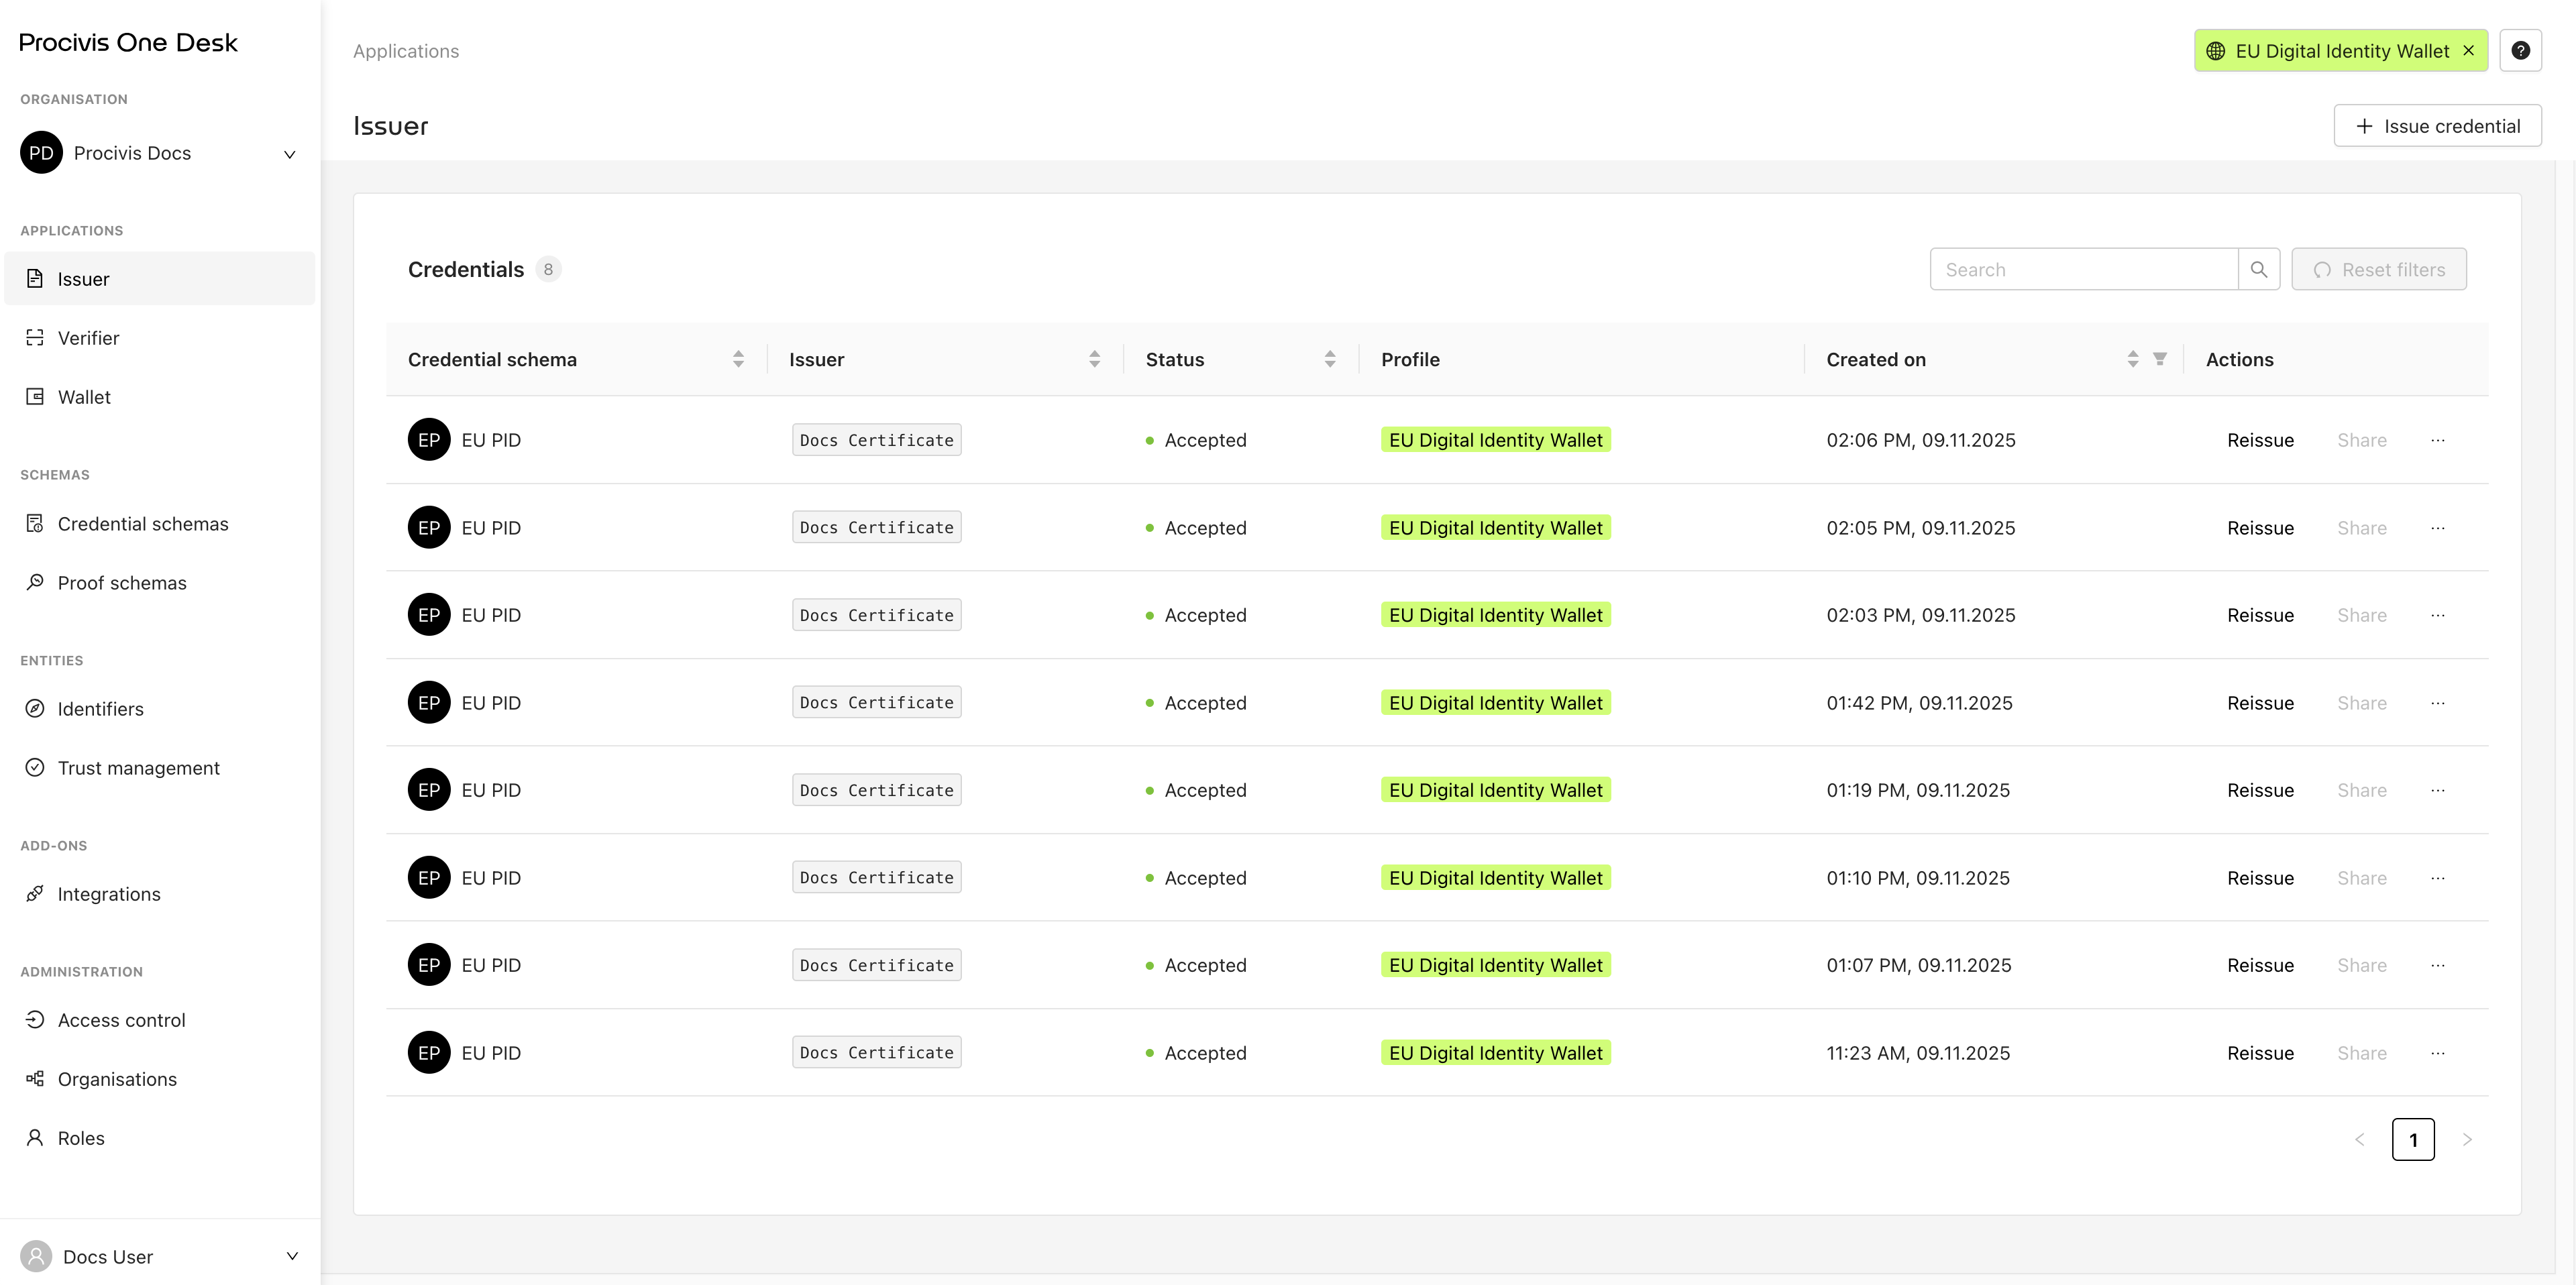Image resolution: width=2576 pixels, height=1285 pixels.
Task: Open the search magnifier in Credentials panel
Action: click(x=2259, y=268)
